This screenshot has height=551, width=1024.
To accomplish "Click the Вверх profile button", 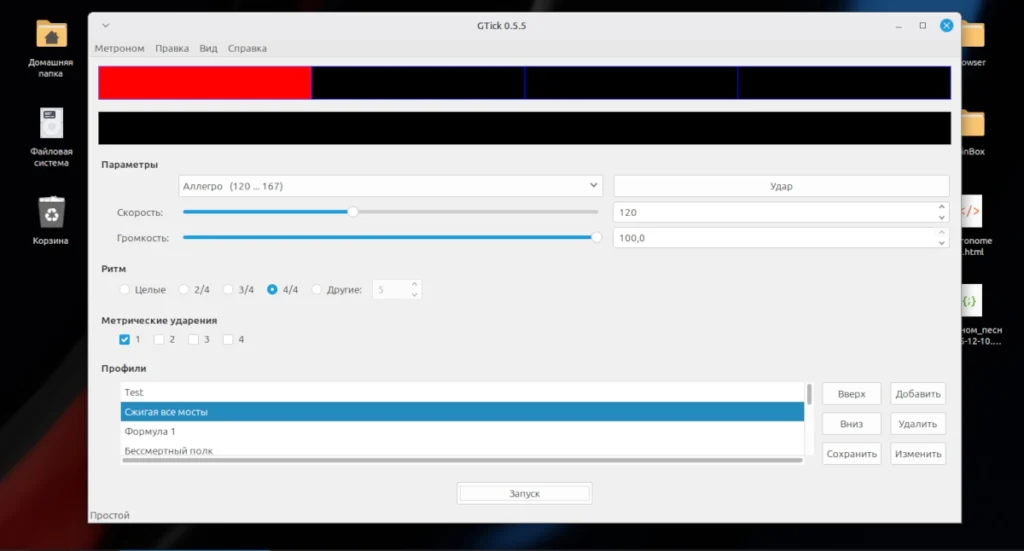I will (852, 394).
